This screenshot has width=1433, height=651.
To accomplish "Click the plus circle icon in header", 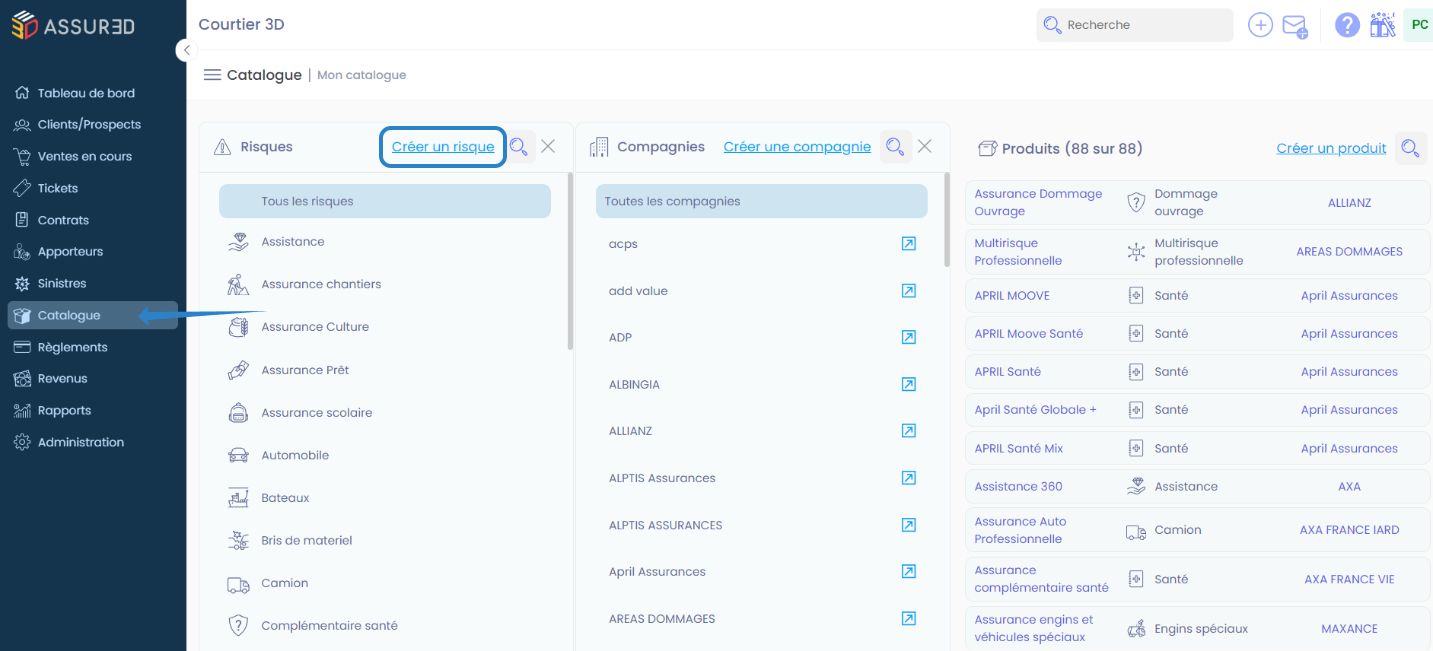I will (1260, 25).
